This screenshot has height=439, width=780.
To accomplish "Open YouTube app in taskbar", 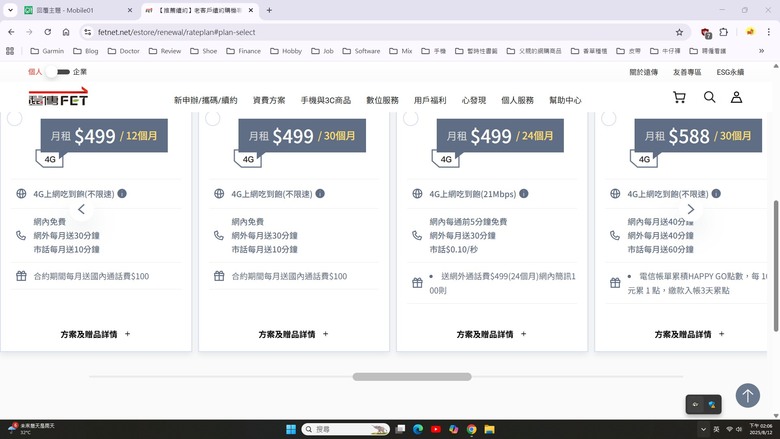I will [x=436, y=429].
